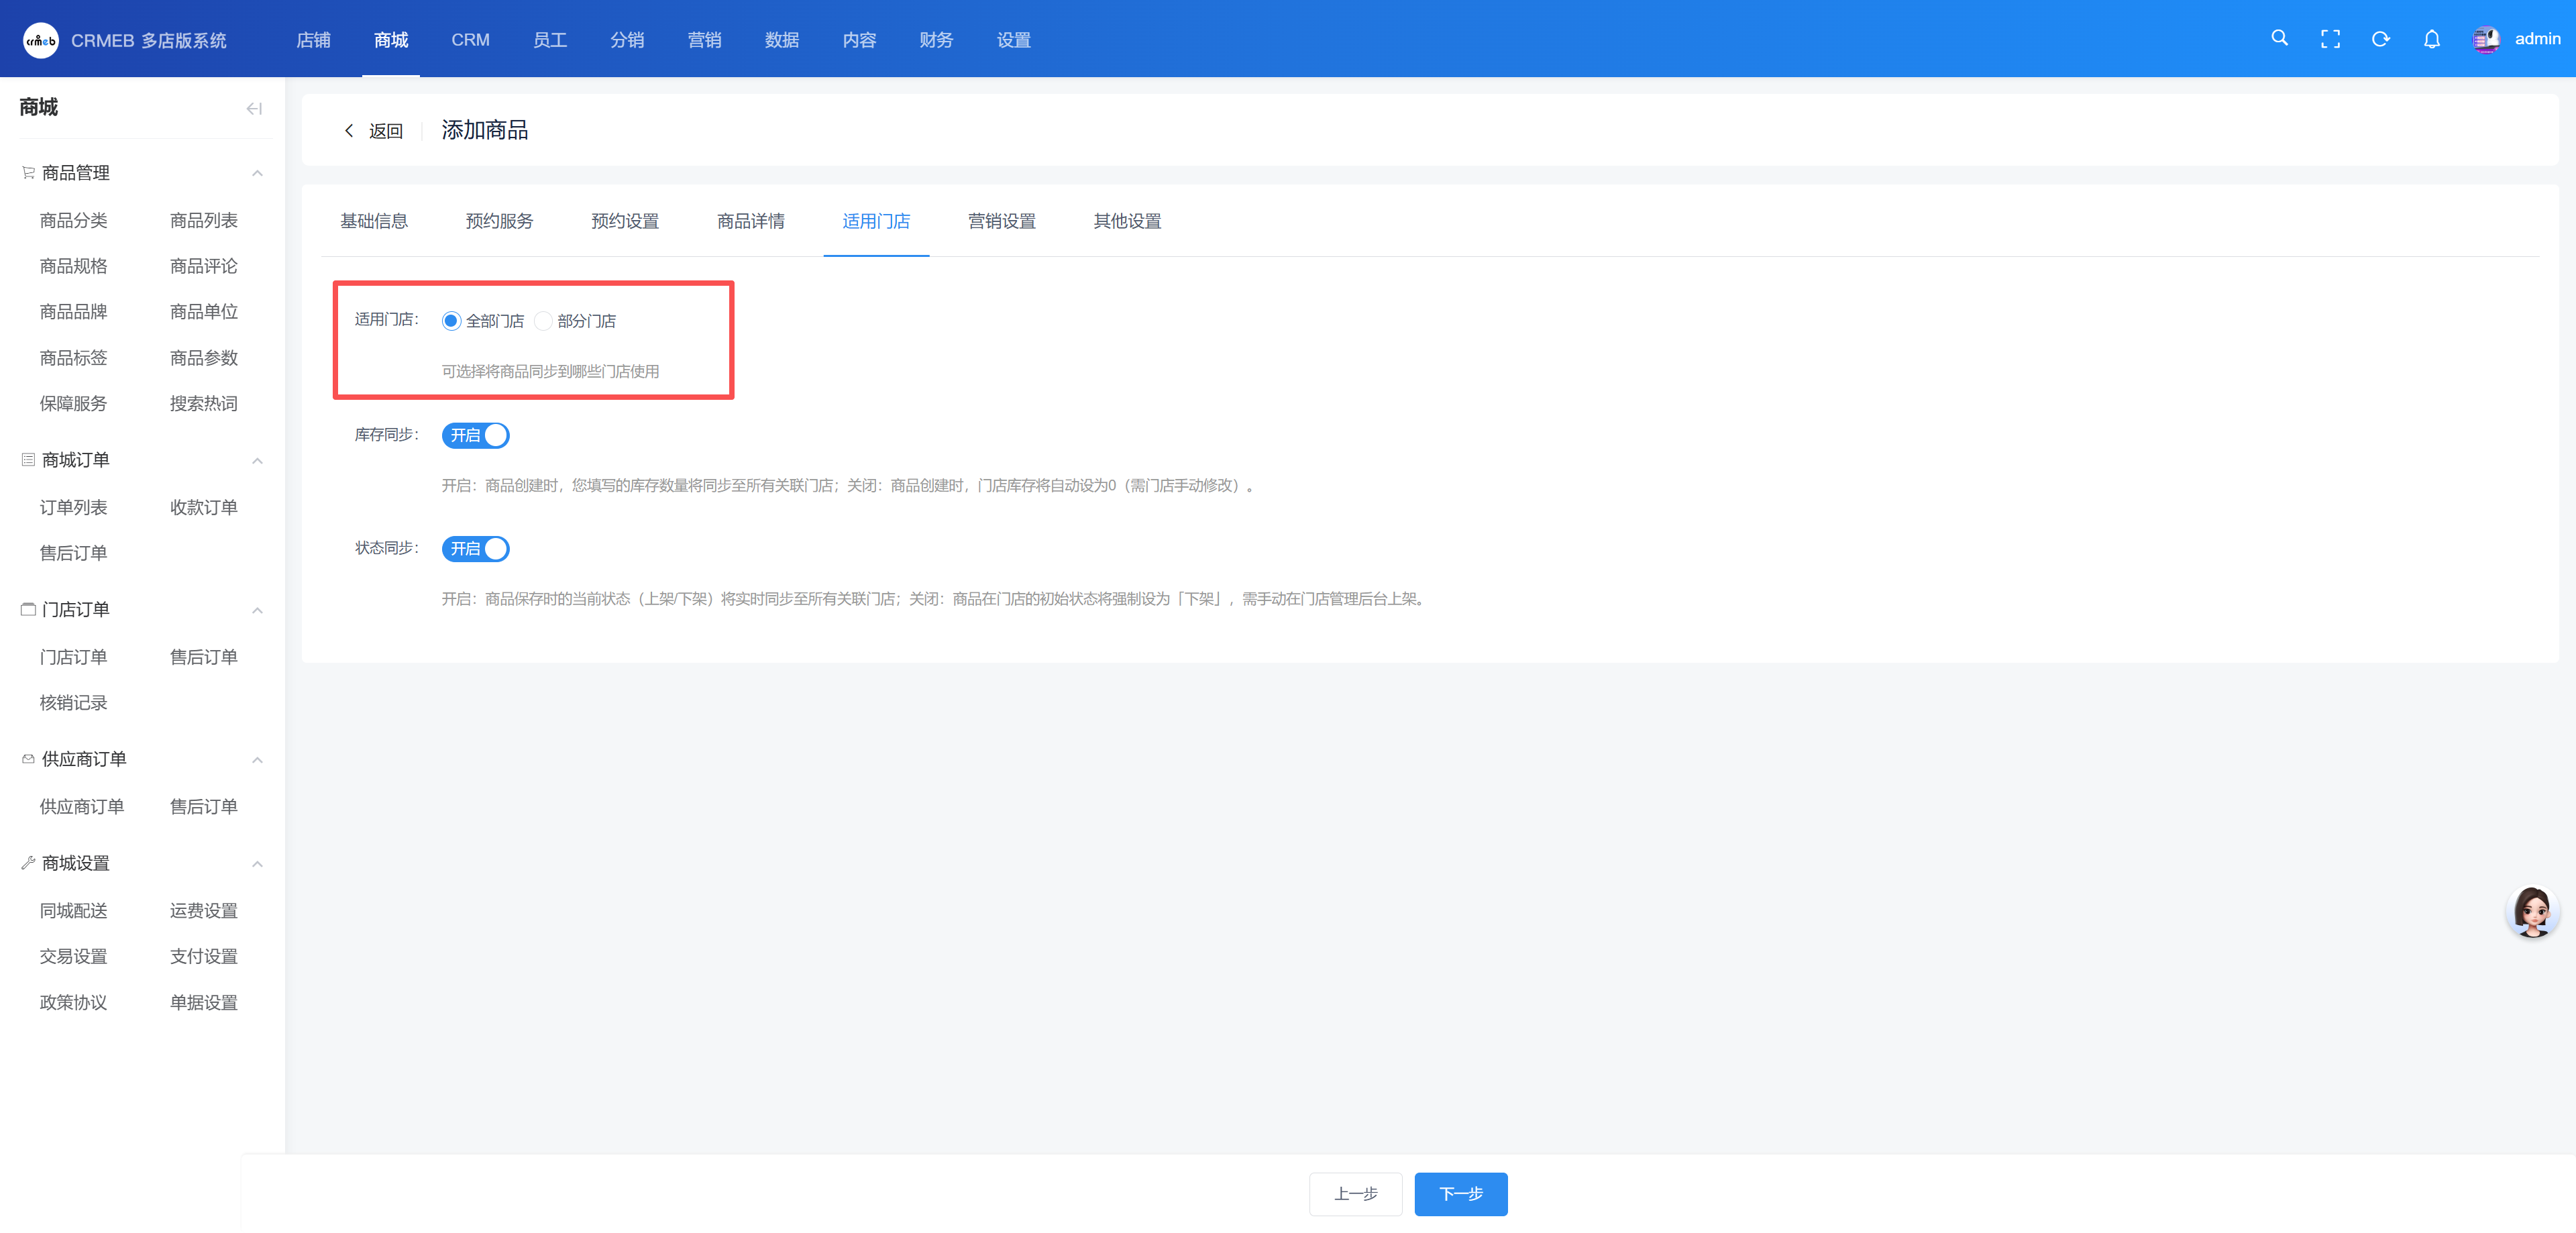Collapse the 商品管理 sidebar group
This screenshot has height=1233, width=2576.
coord(257,173)
